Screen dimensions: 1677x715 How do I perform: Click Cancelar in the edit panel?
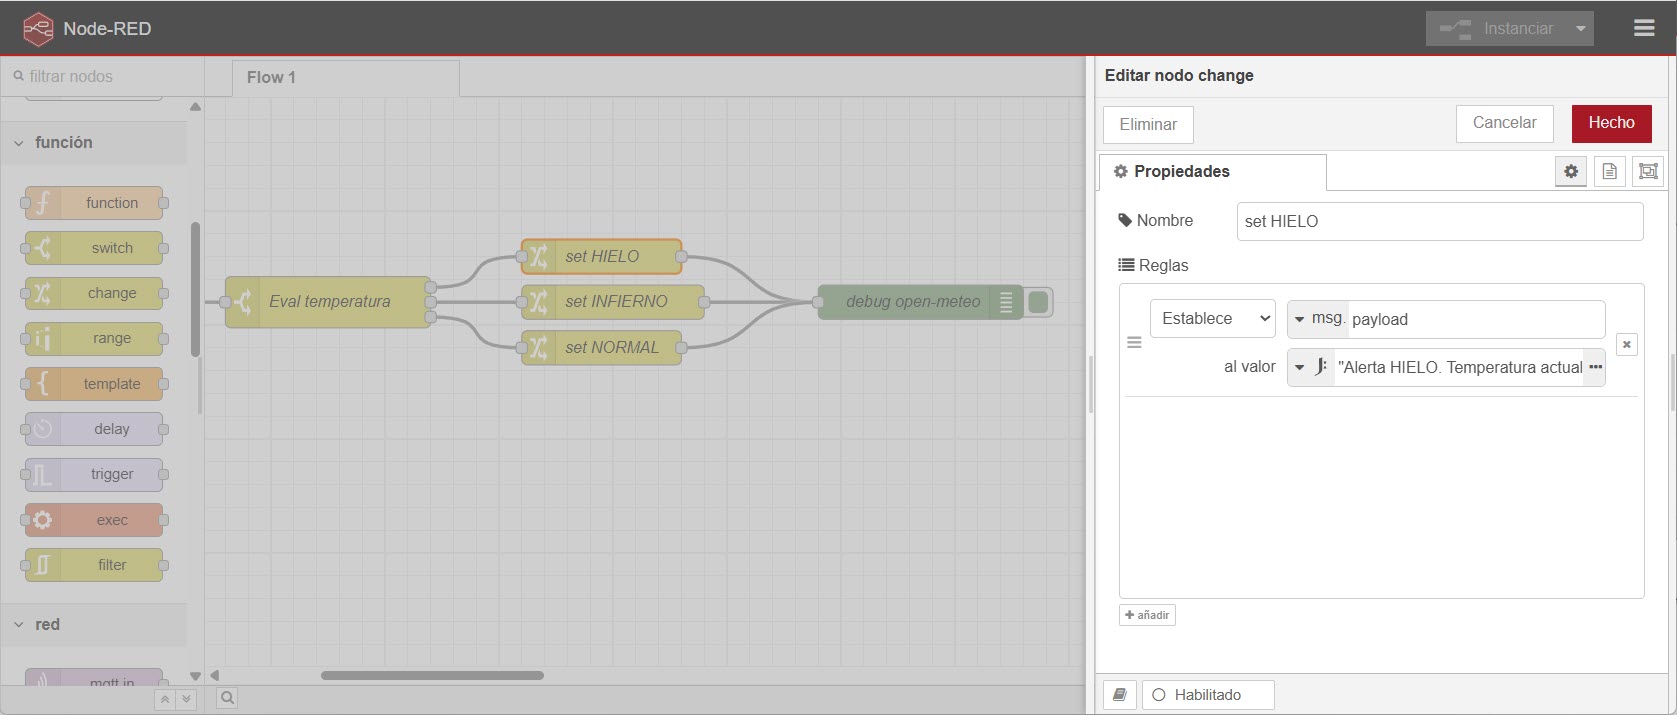(x=1504, y=123)
